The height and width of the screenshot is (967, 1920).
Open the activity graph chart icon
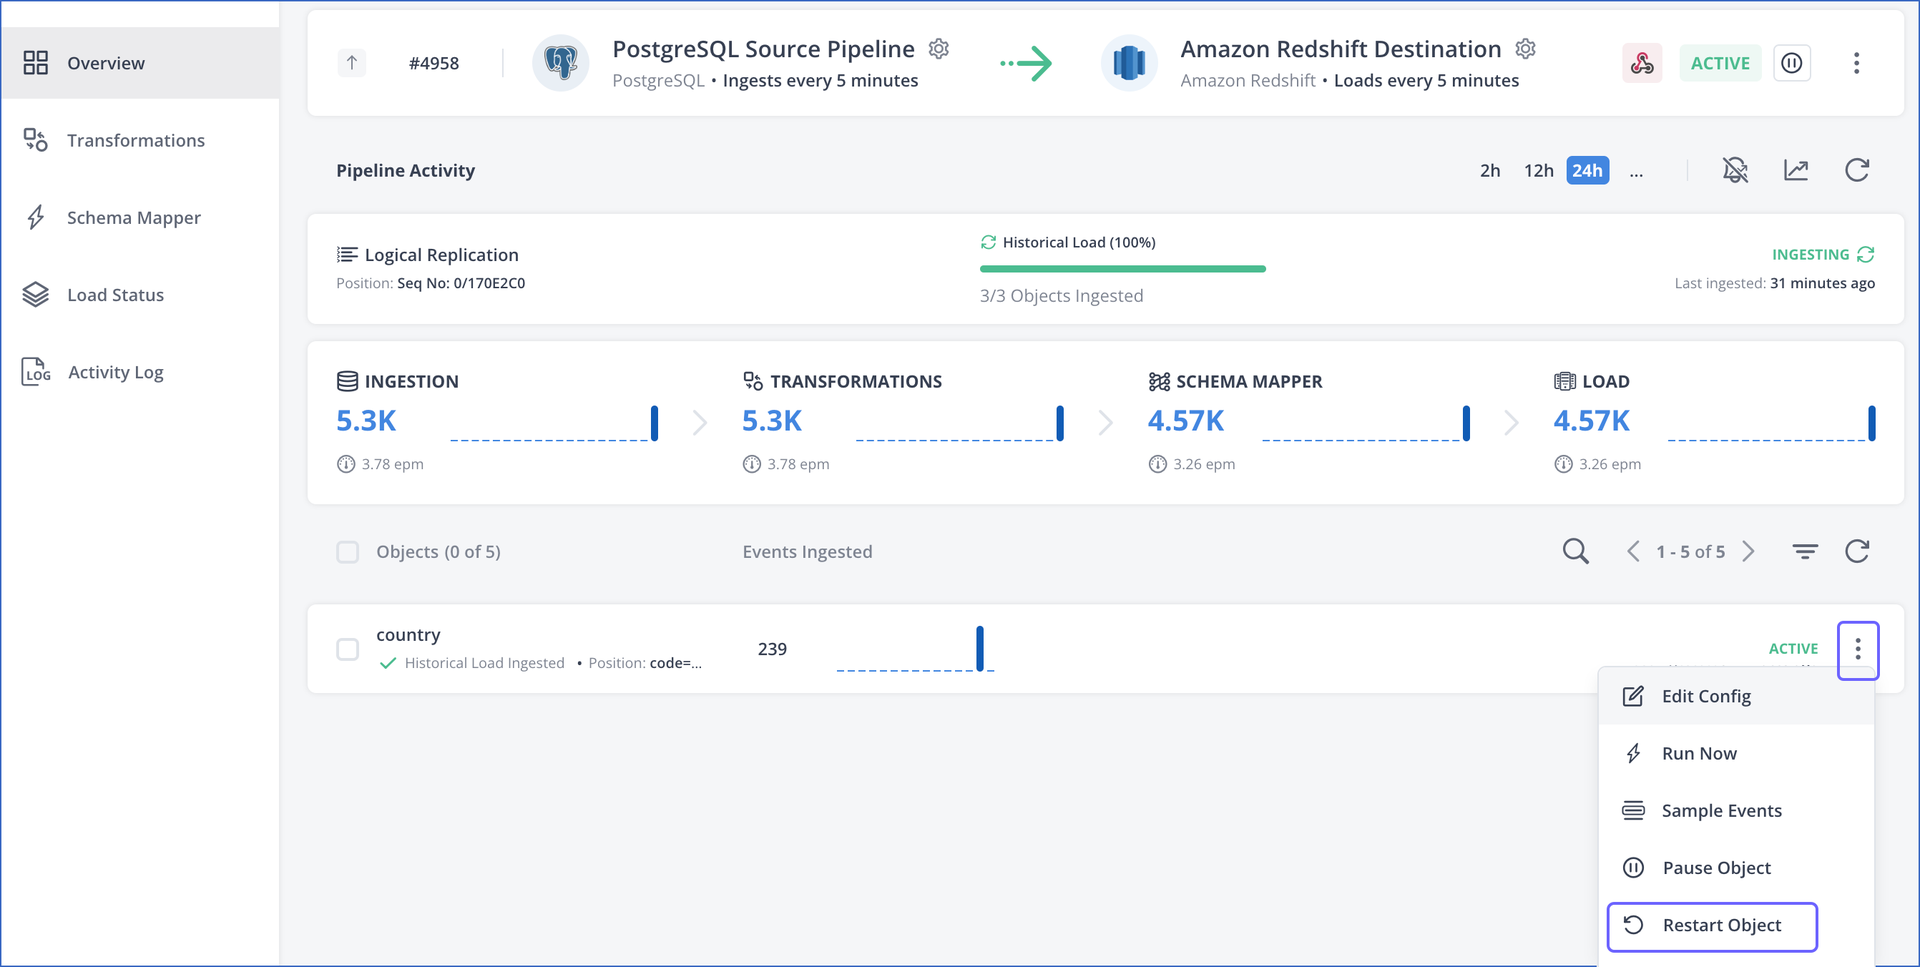click(x=1796, y=170)
